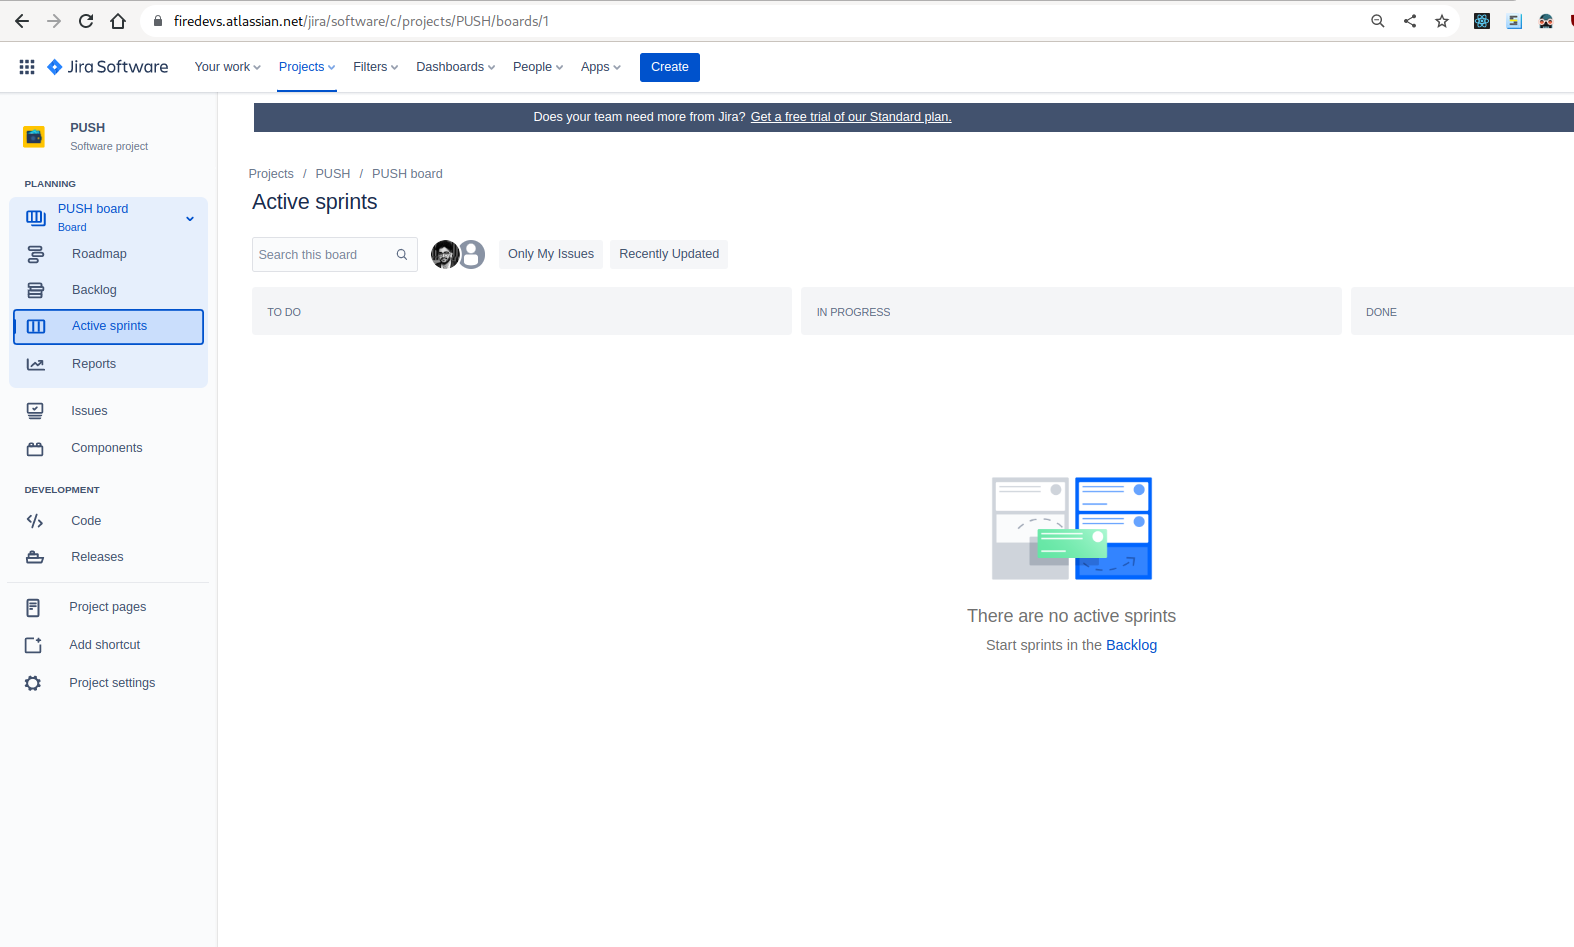Reload the page with refresh icon
Screen dimensions: 1574x947
(x=86, y=21)
